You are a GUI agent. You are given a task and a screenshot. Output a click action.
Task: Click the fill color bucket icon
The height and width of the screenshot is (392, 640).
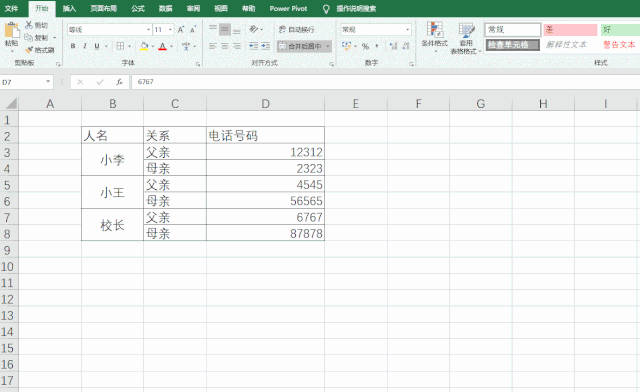(x=144, y=46)
